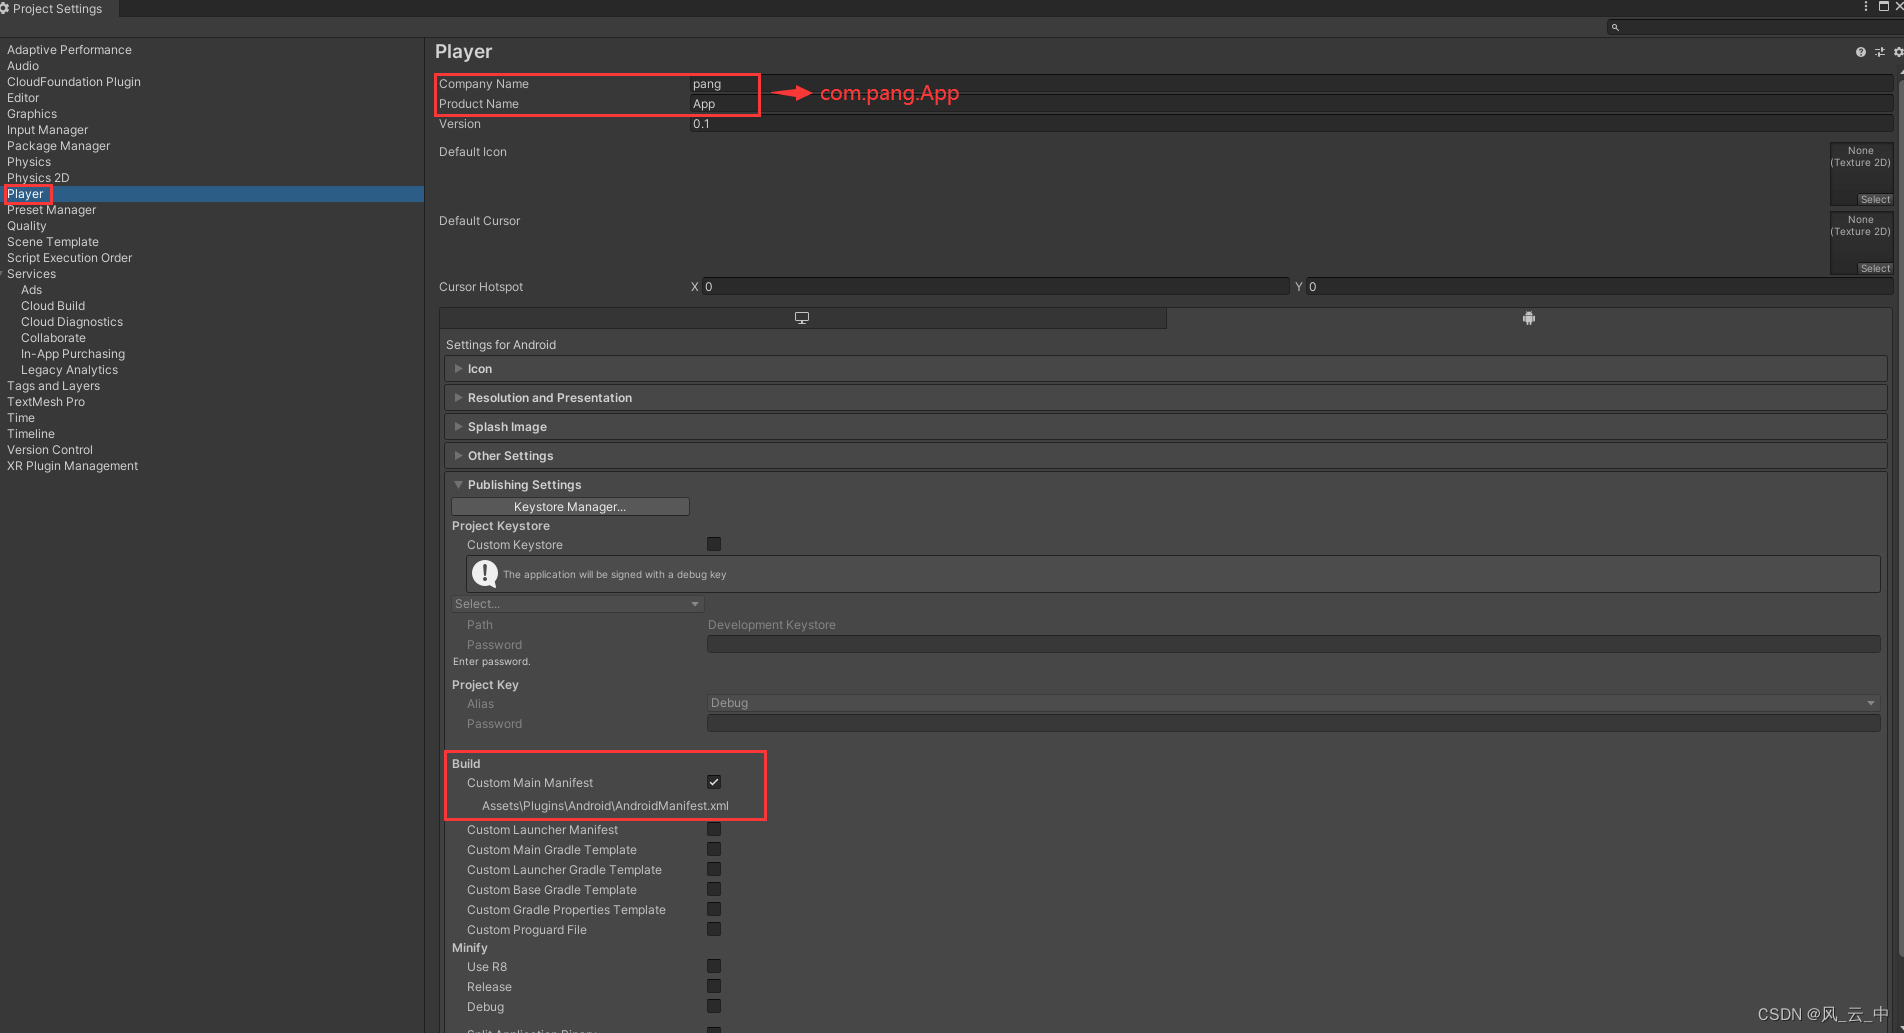This screenshot has height=1033, width=1904.
Task: Click the Cursor Hotspot X input field
Action: pos(995,286)
